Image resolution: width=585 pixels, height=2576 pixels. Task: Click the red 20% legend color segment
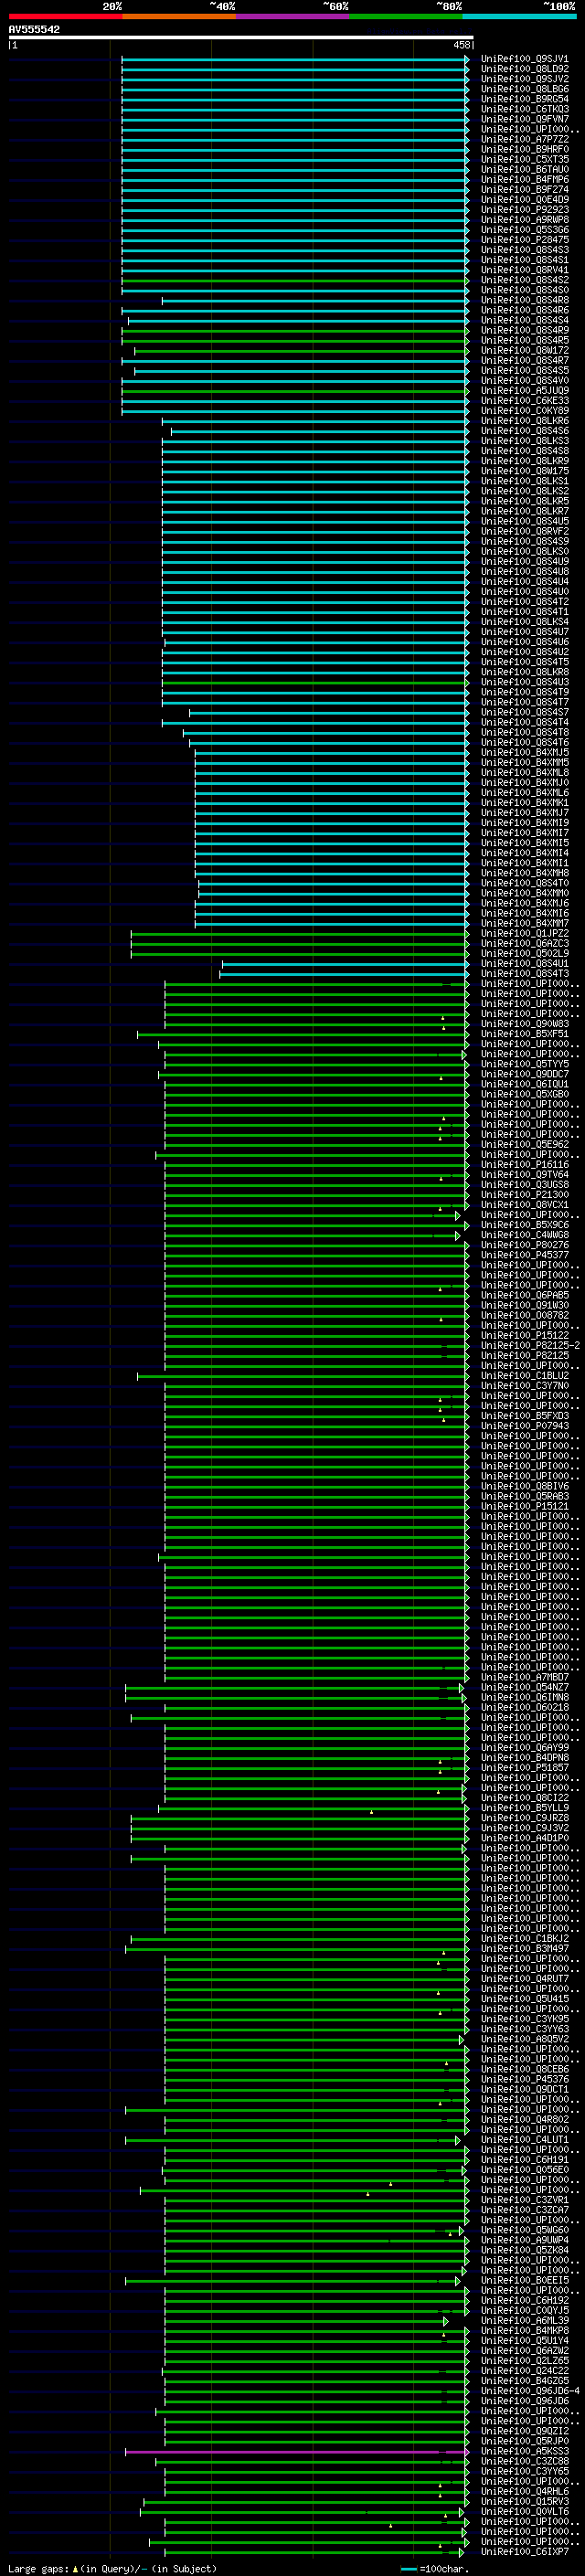(x=65, y=17)
